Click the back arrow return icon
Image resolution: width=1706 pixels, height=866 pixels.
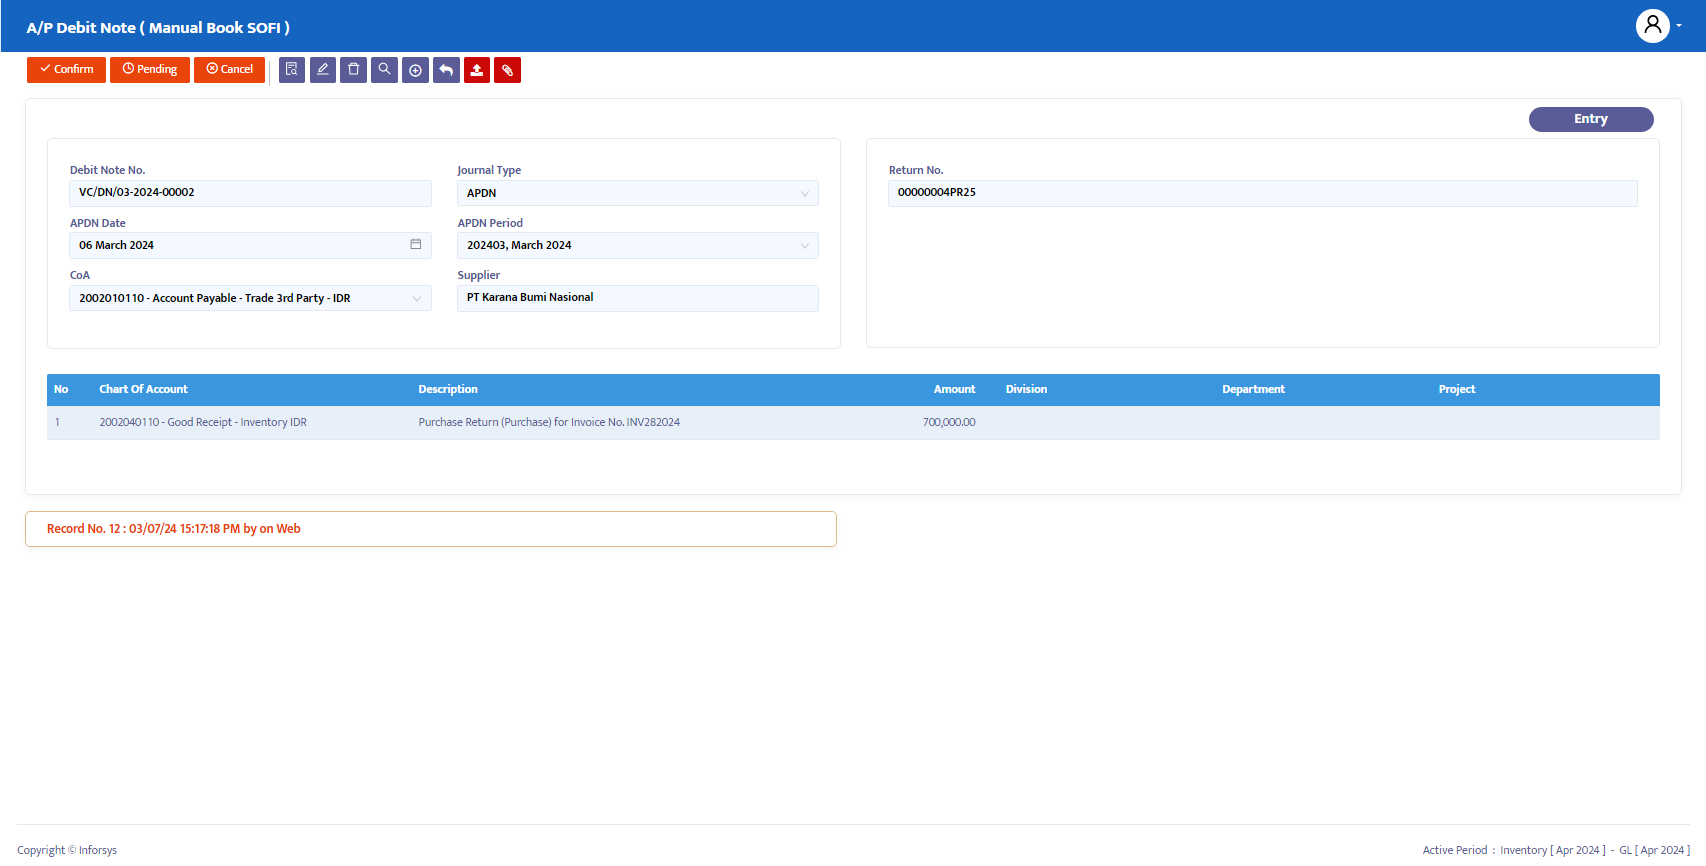pyautogui.click(x=446, y=70)
